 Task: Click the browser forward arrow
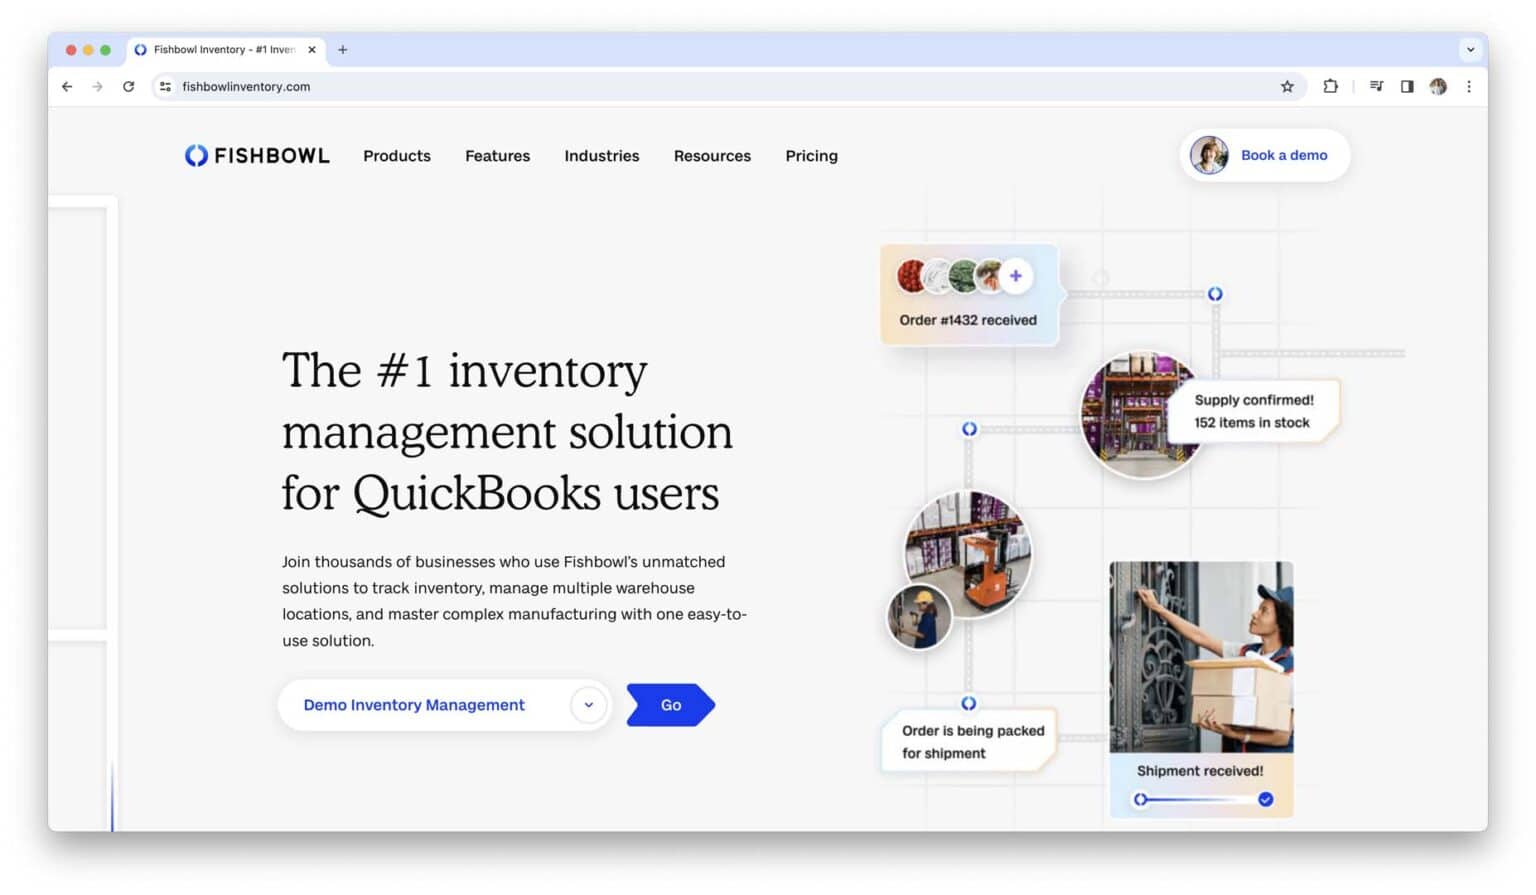[97, 87]
